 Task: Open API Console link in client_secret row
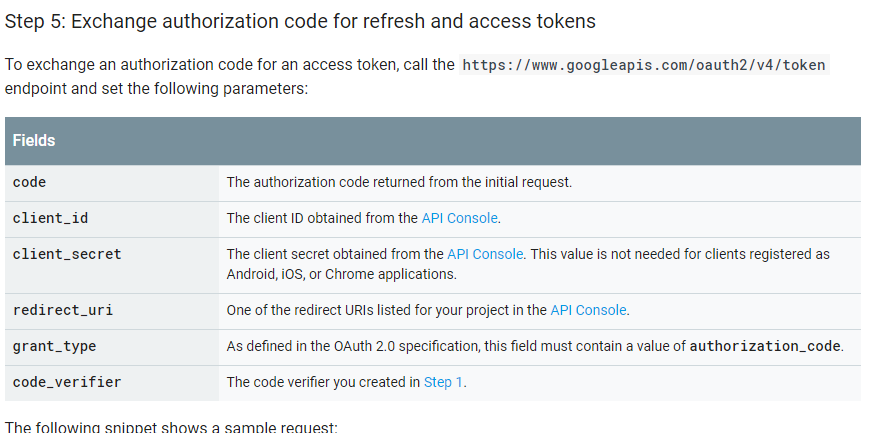click(x=485, y=254)
